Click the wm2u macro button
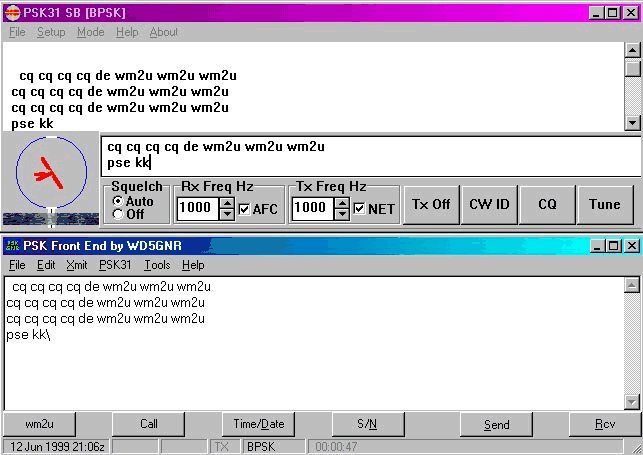This screenshot has width=643, height=455. pyautogui.click(x=39, y=424)
